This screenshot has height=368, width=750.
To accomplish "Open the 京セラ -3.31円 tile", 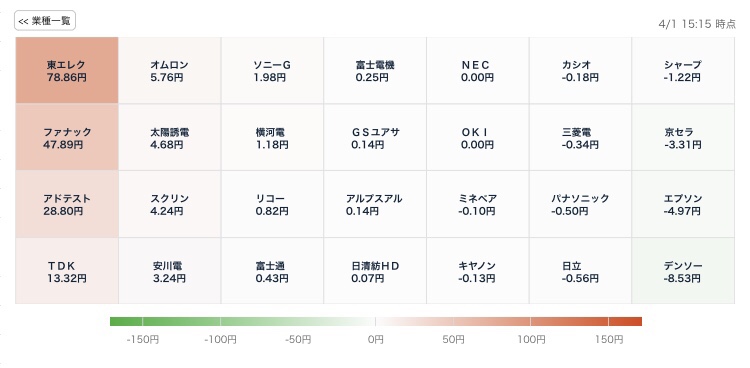I will [x=683, y=137].
